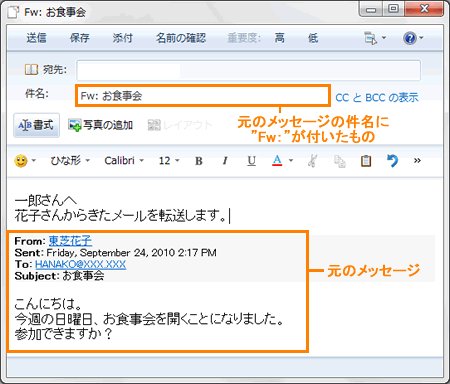Click the copy icon
The width and height of the screenshot is (450, 384).
pyautogui.click(x=340, y=161)
